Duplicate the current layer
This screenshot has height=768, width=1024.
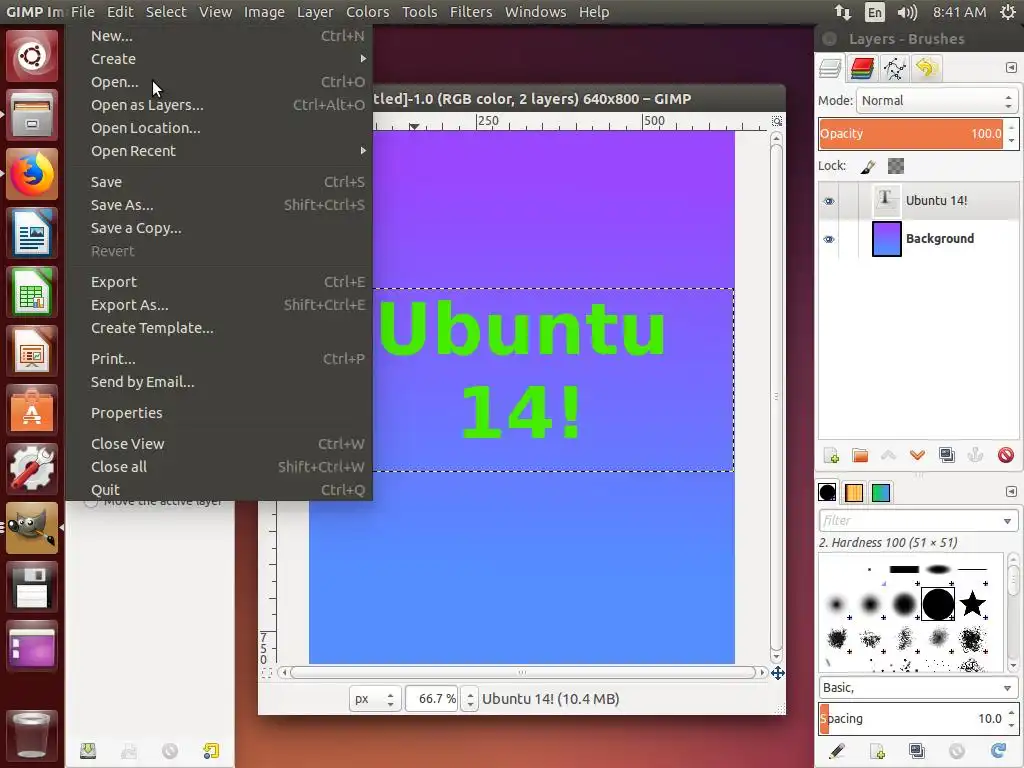coord(946,455)
